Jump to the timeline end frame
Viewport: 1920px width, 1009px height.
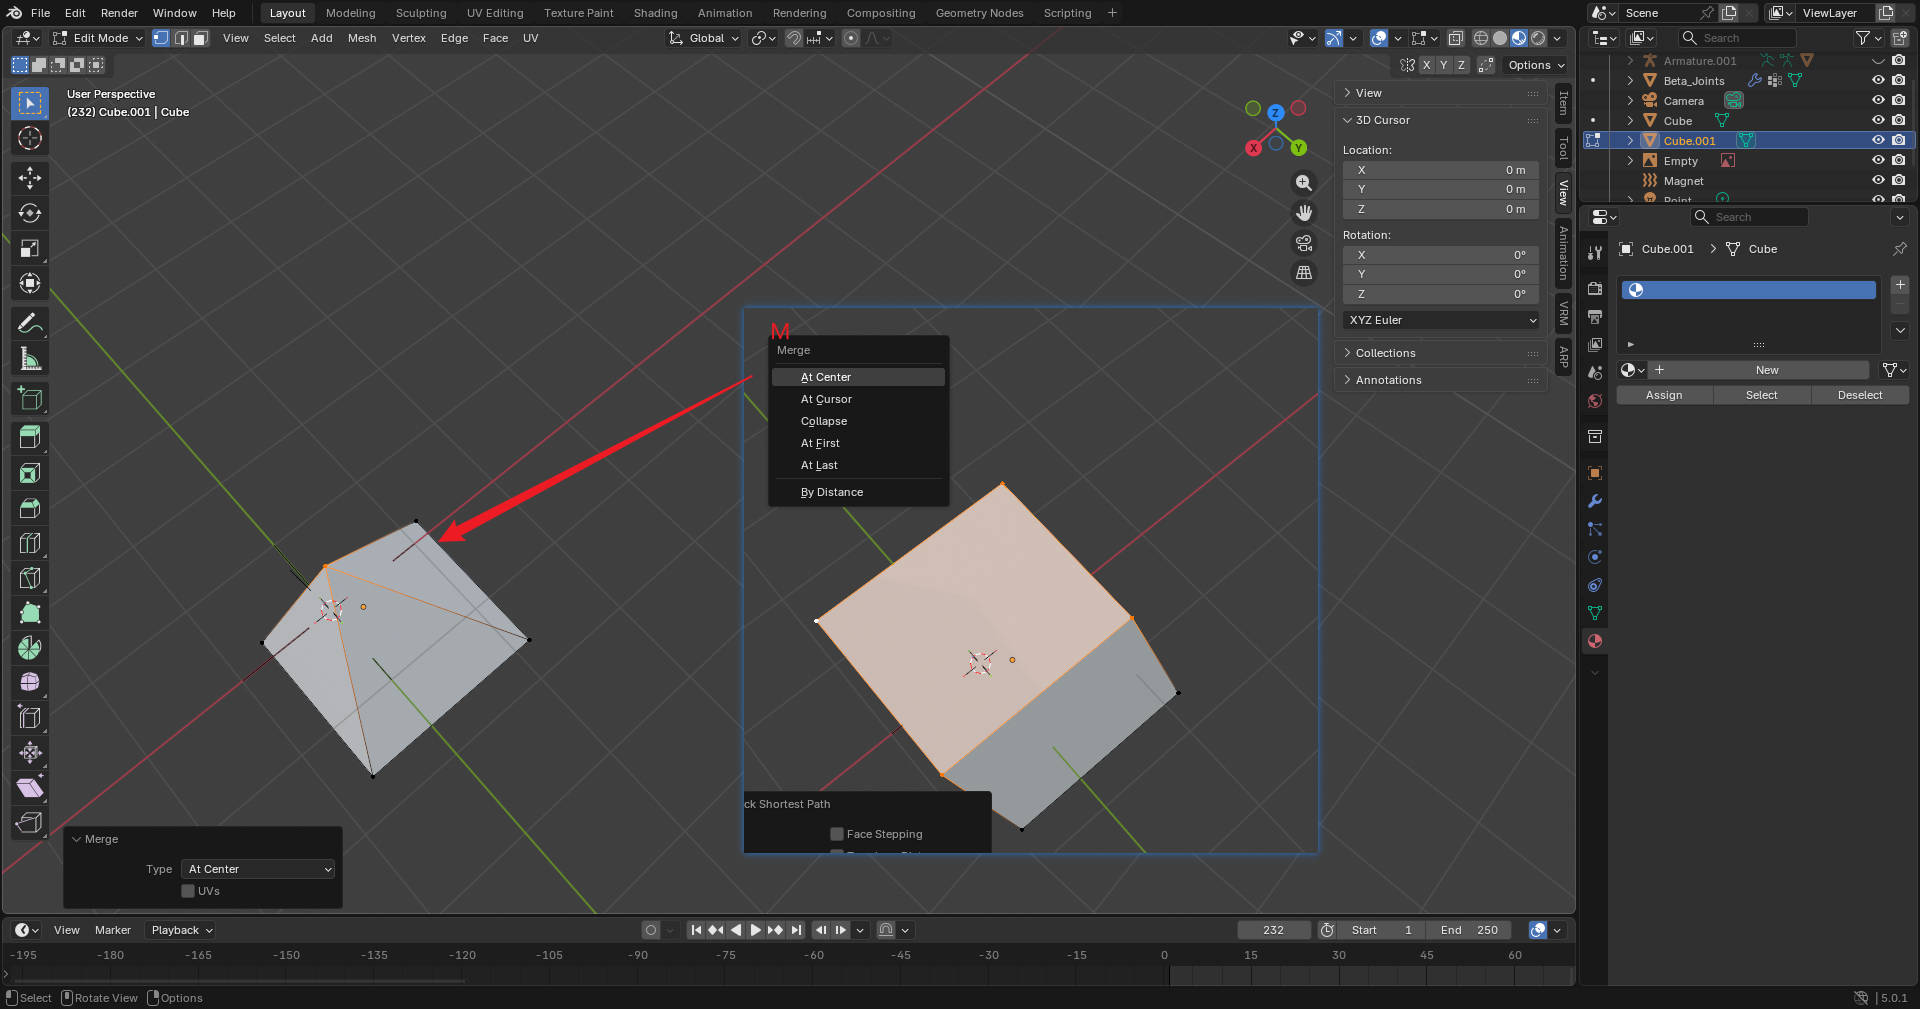click(x=796, y=930)
